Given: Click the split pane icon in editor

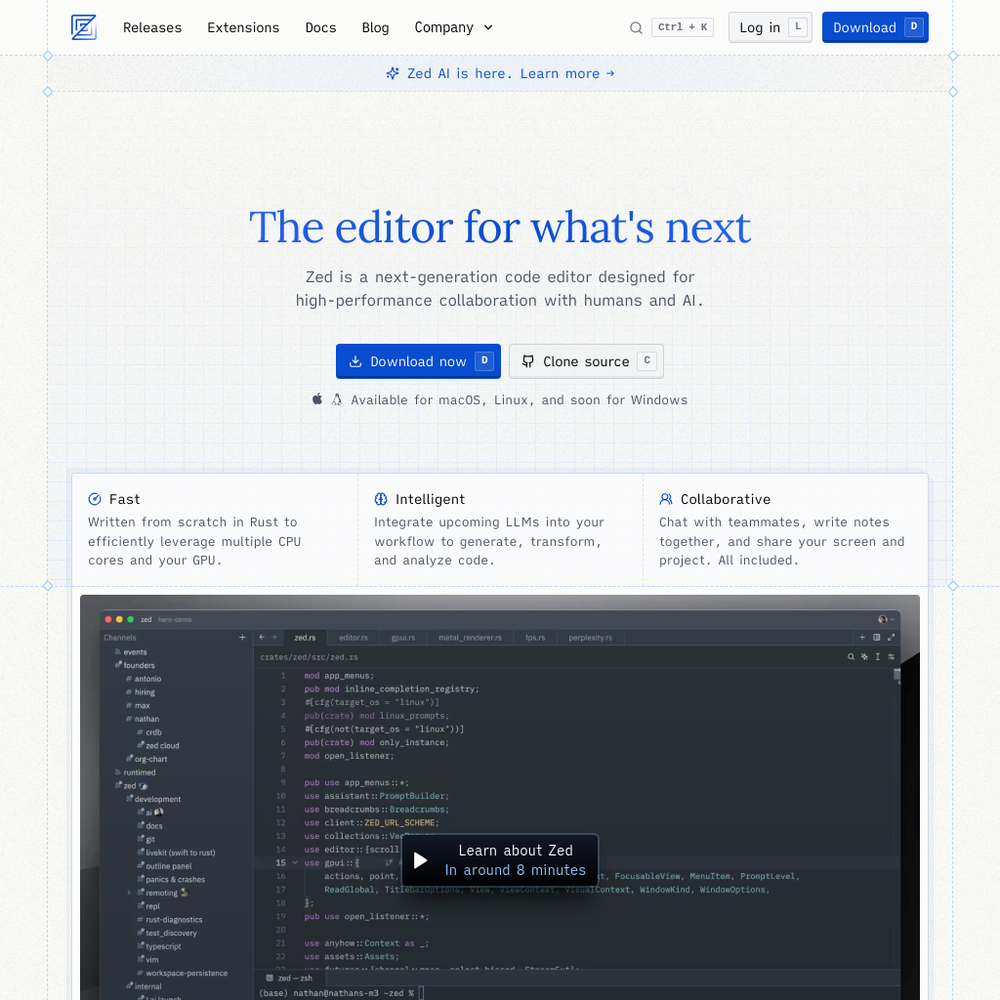Looking at the screenshot, I should (x=877, y=637).
